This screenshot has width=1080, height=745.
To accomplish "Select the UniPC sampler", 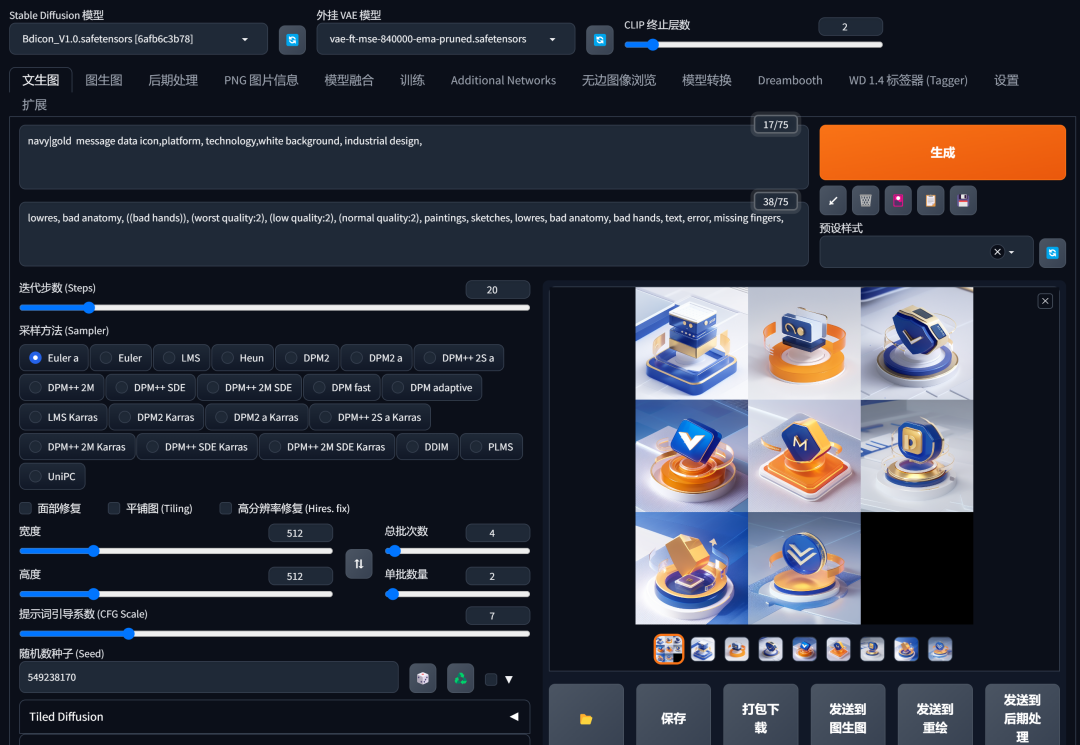I will tap(52, 476).
